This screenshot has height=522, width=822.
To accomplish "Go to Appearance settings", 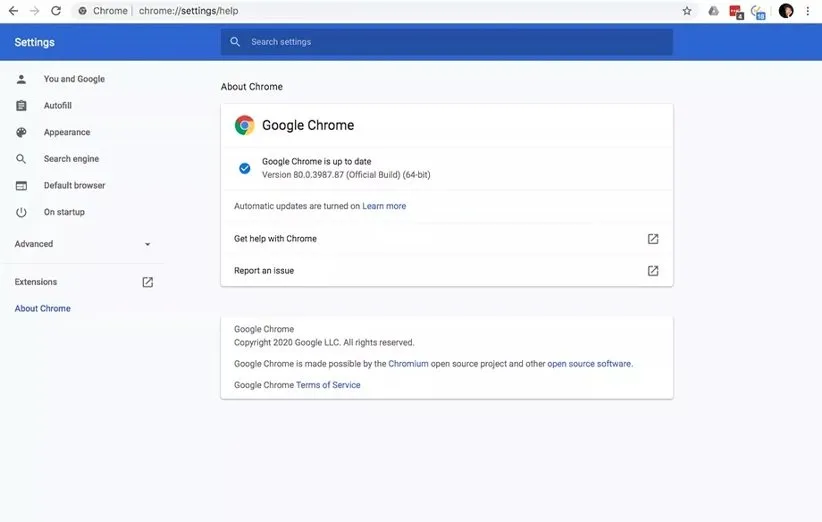I will click(x=66, y=132).
